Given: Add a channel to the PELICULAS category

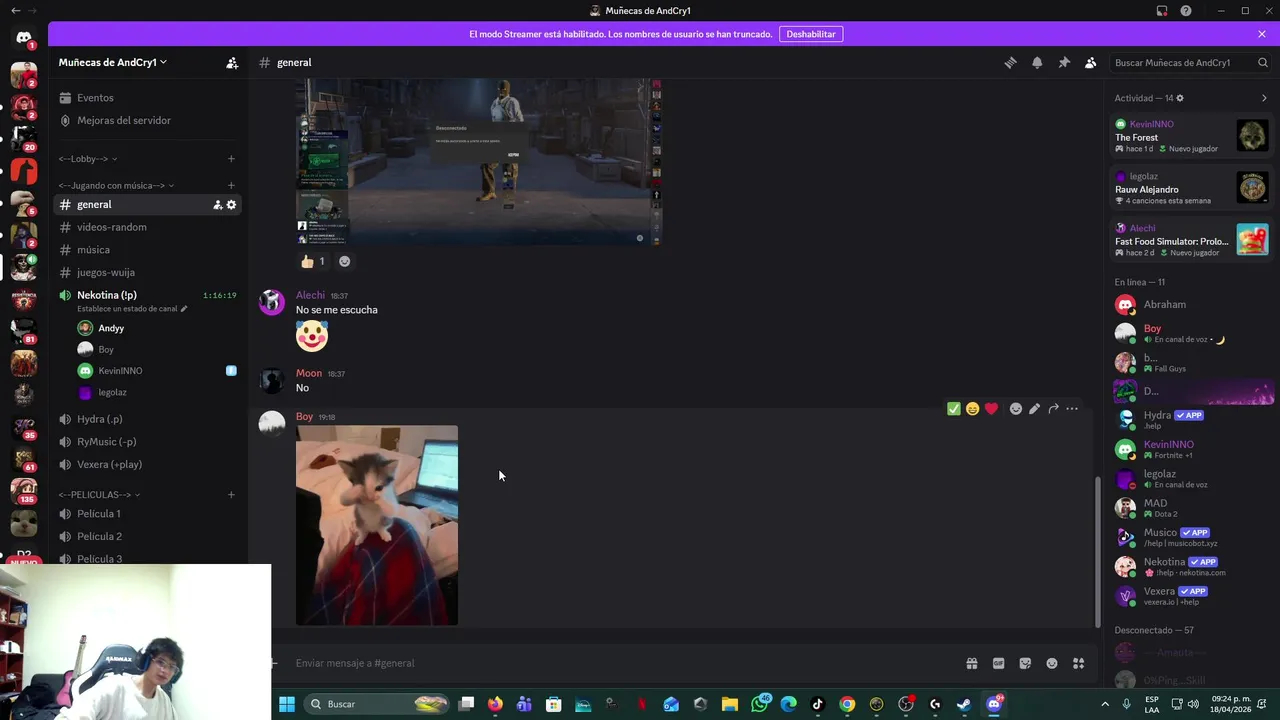Looking at the screenshot, I should [231, 495].
